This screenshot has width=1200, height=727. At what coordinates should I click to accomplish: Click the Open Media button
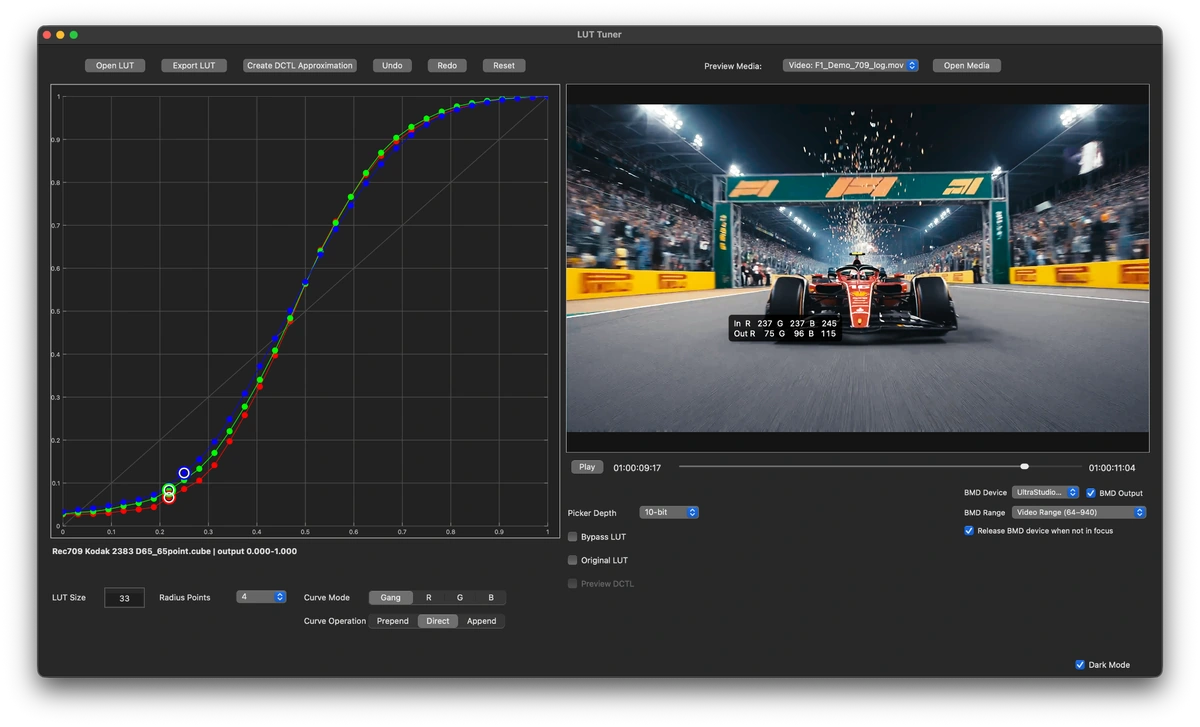pos(967,66)
